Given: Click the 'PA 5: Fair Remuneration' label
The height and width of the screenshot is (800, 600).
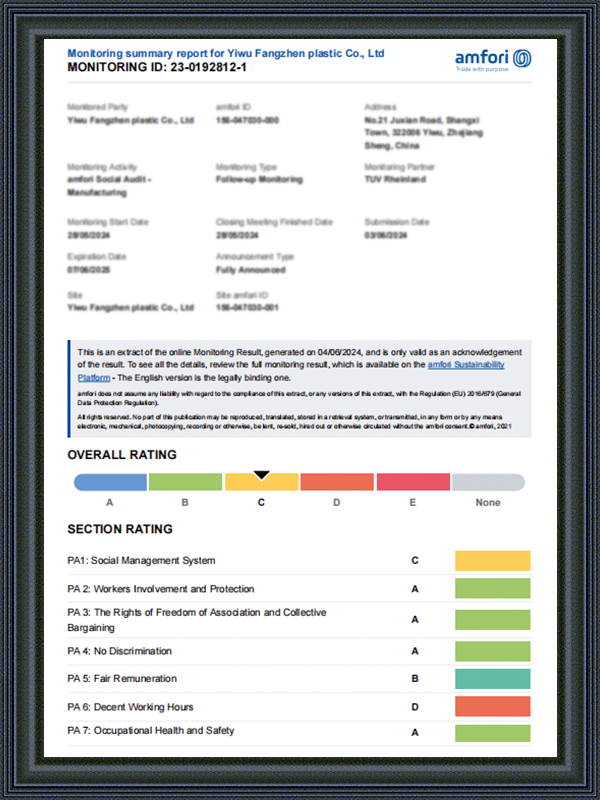Looking at the screenshot, I should (122, 679).
